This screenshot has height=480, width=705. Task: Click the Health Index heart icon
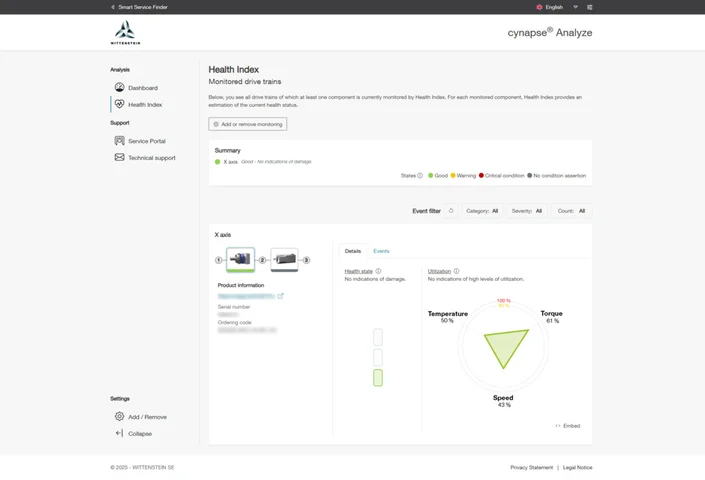pyautogui.click(x=119, y=104)
